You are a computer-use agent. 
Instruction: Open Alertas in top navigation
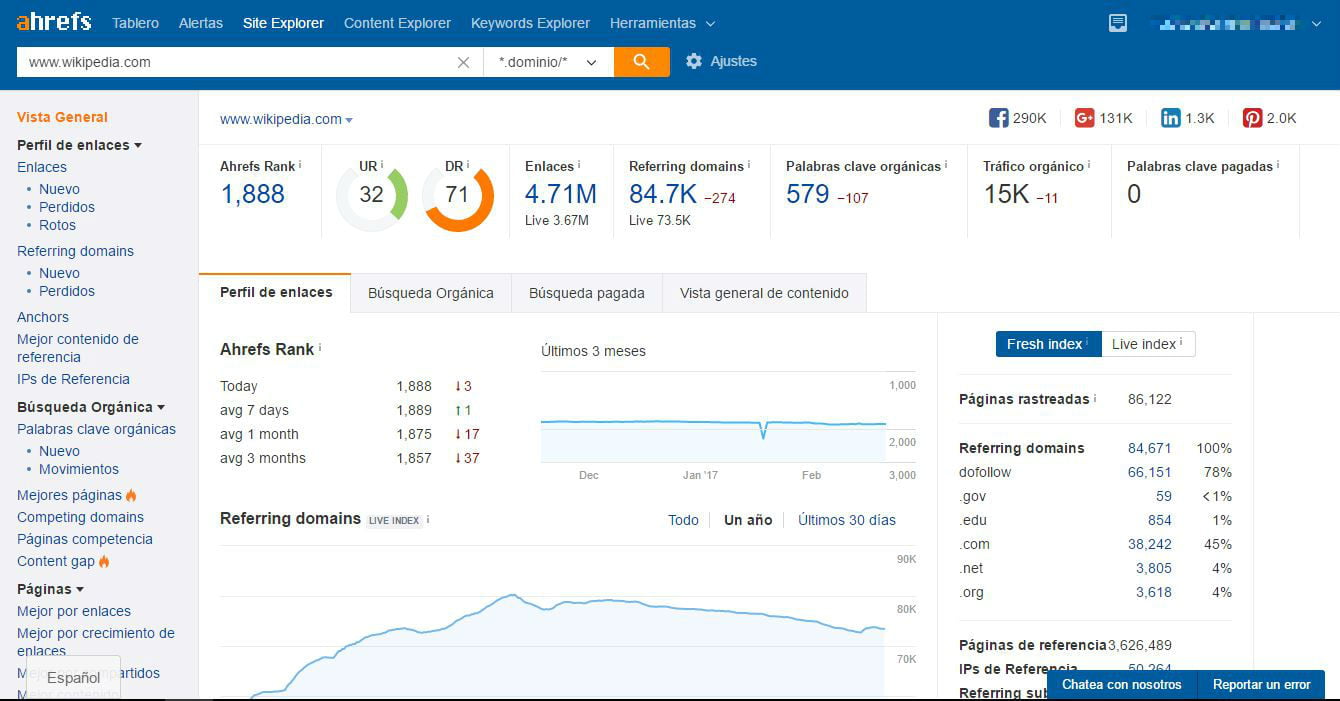coord(201,23)
